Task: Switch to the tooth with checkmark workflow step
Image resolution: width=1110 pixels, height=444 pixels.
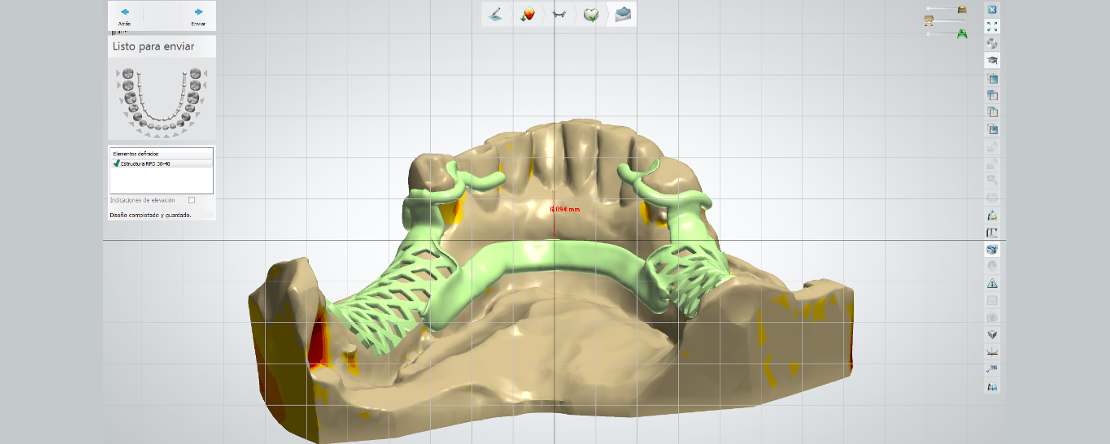Action: (x=591, y=14)
